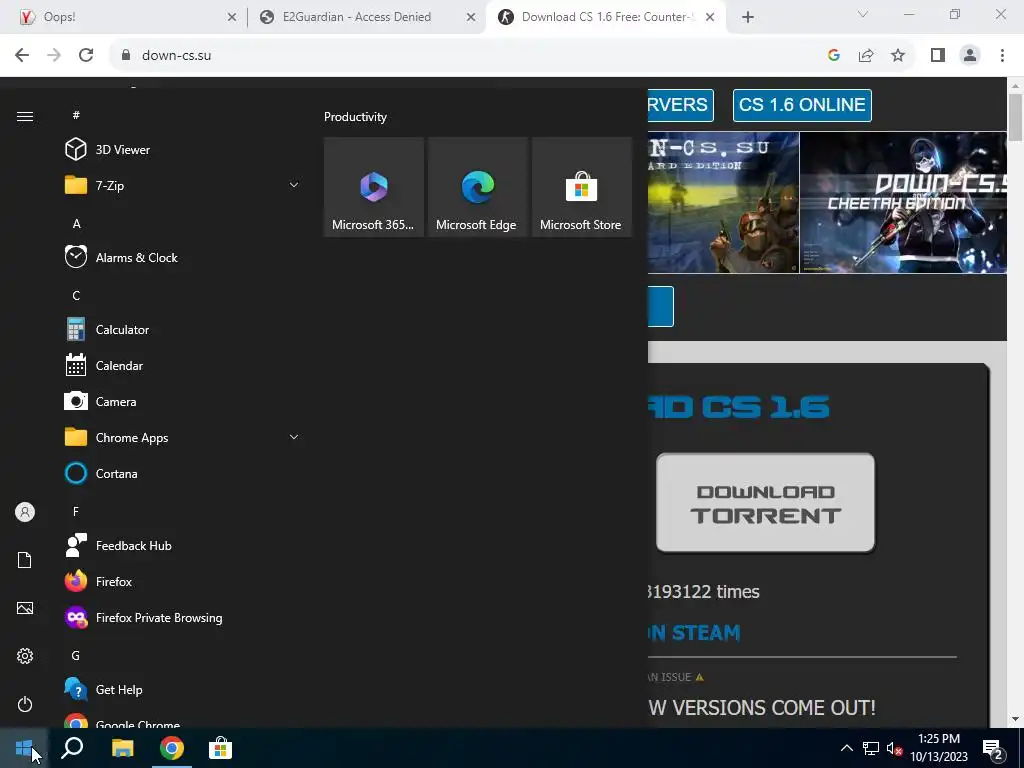Open the notification center icon

[x=993, y=748]
